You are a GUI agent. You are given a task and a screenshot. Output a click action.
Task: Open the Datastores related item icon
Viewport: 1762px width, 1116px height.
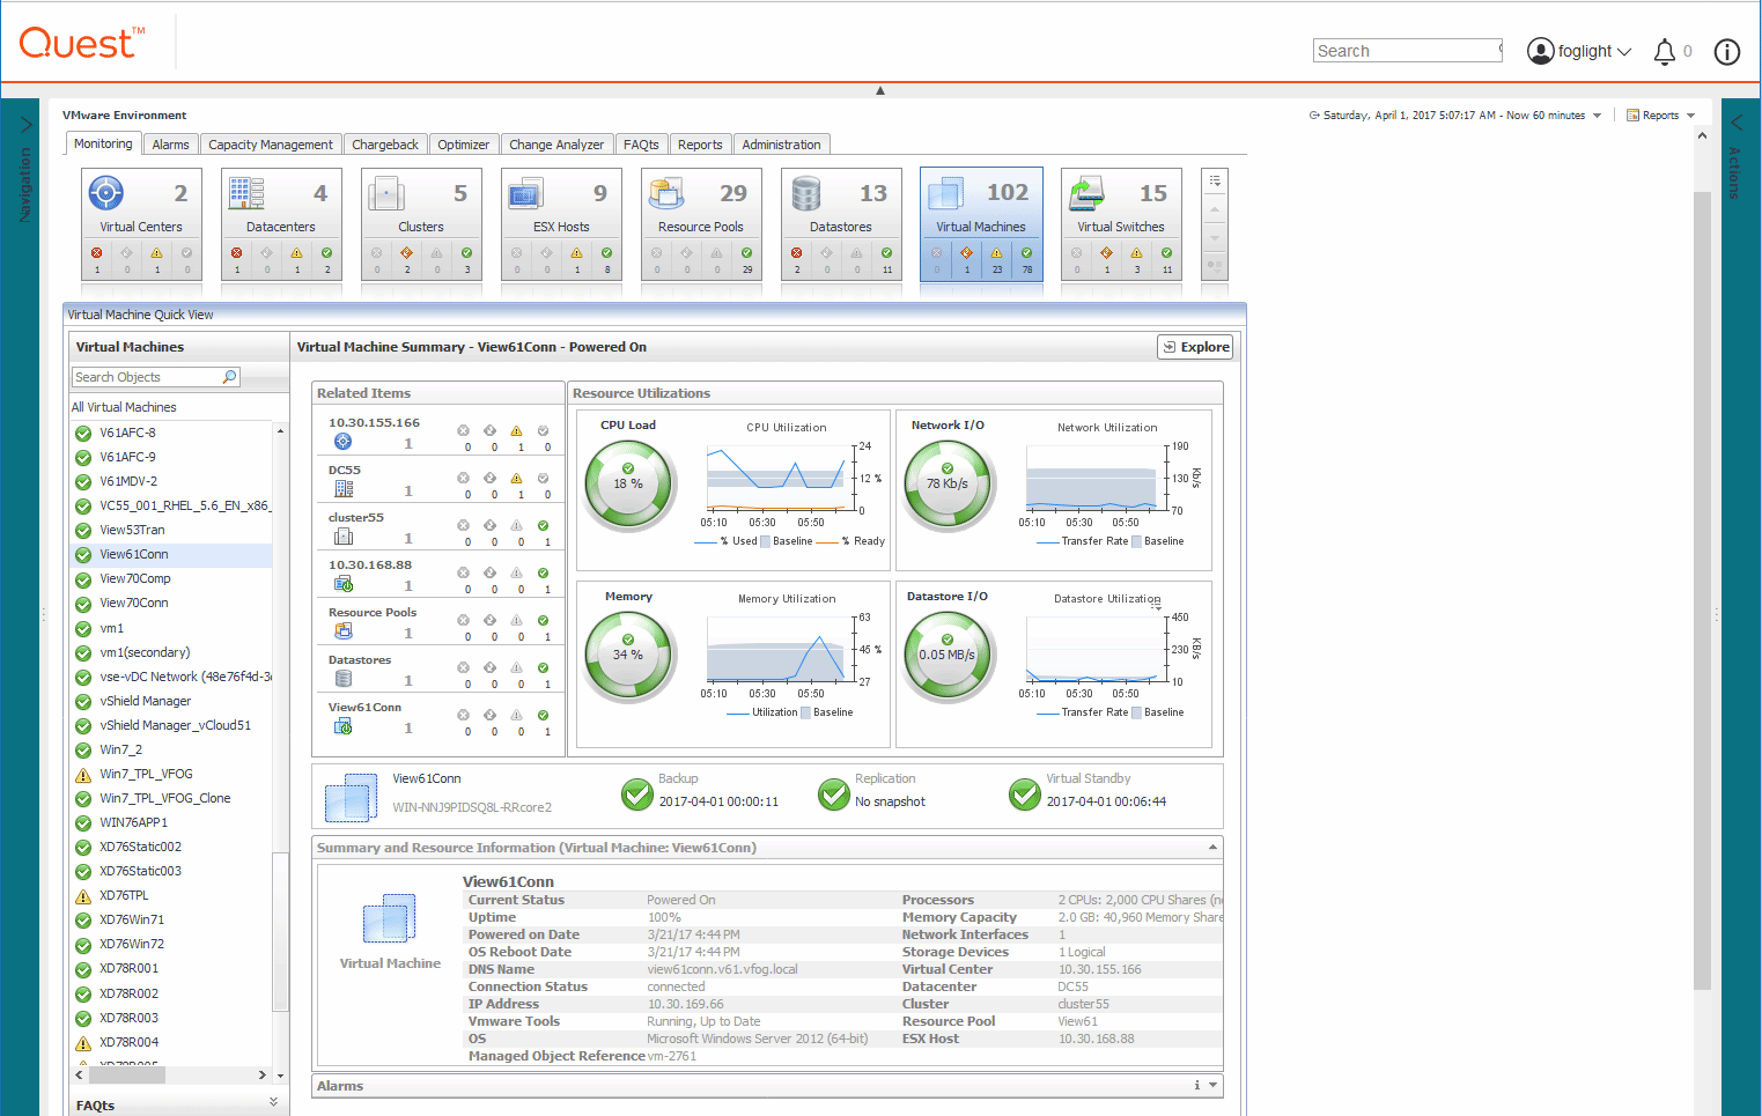(343, 678)
